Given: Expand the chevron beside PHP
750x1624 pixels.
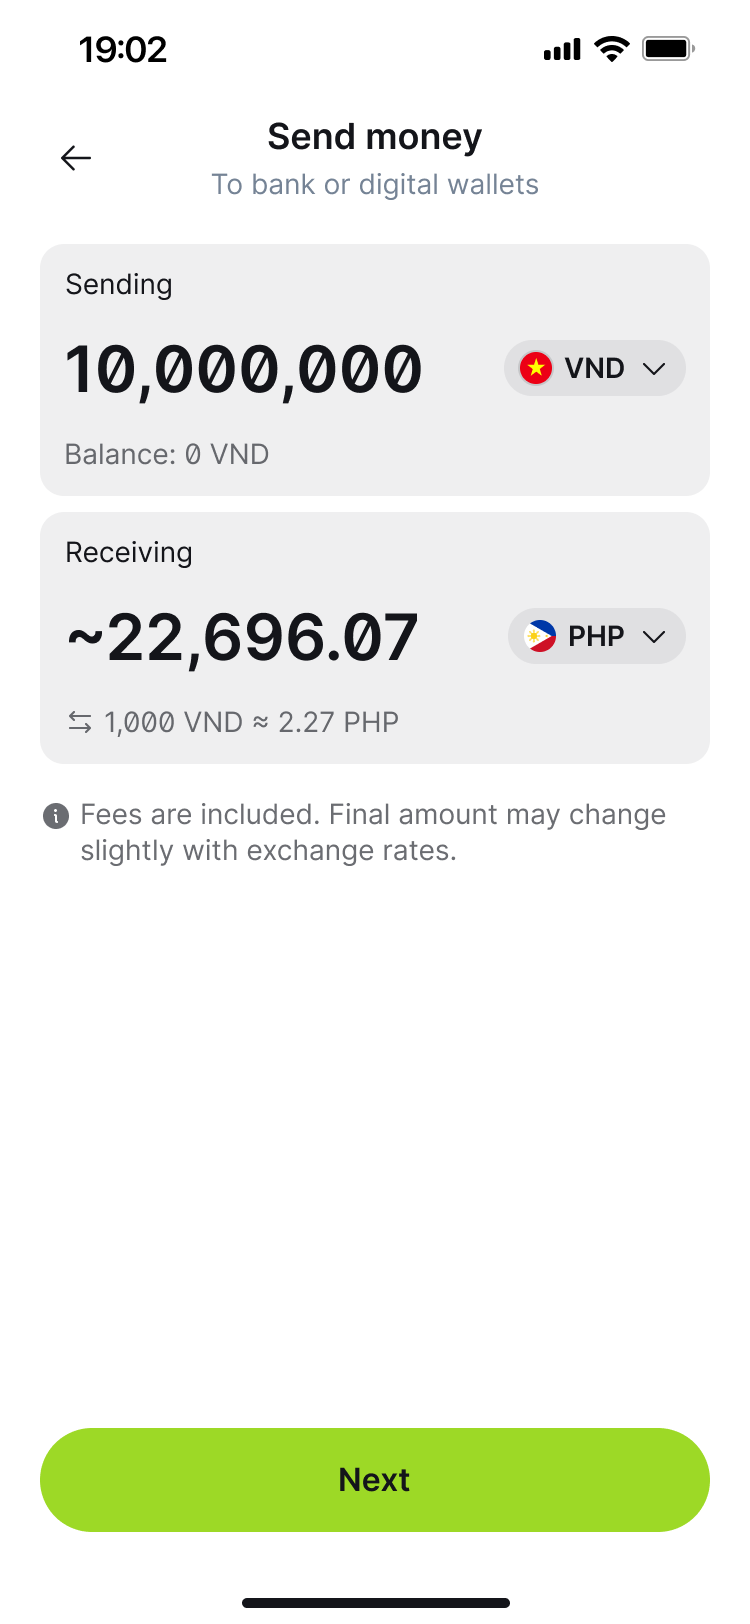Looking at the screenshot, I should click(654, 637).
